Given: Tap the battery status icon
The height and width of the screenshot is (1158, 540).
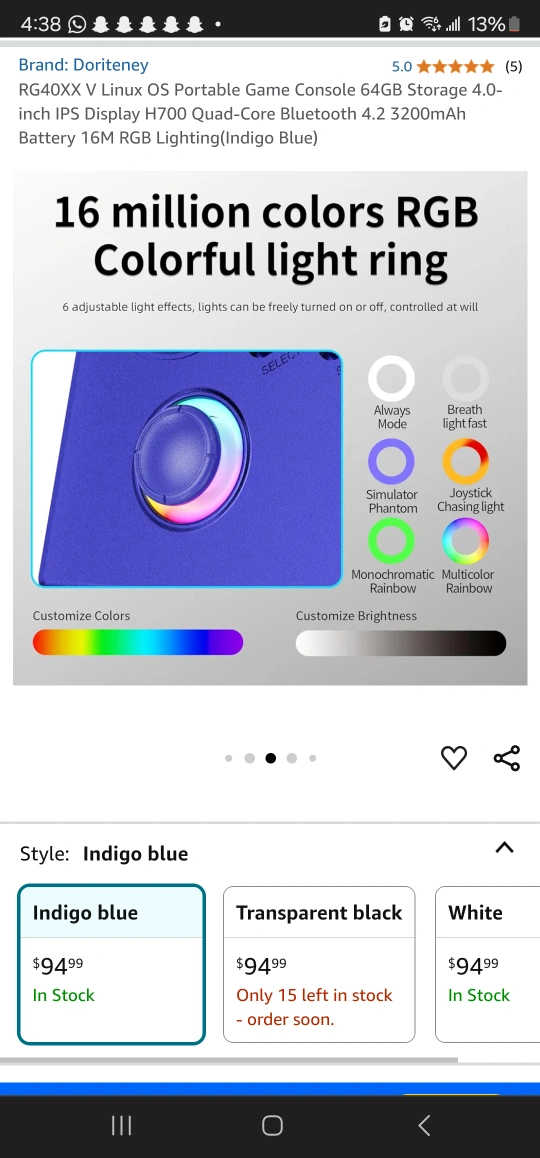Looking at the screenshot, I should 514,24.
